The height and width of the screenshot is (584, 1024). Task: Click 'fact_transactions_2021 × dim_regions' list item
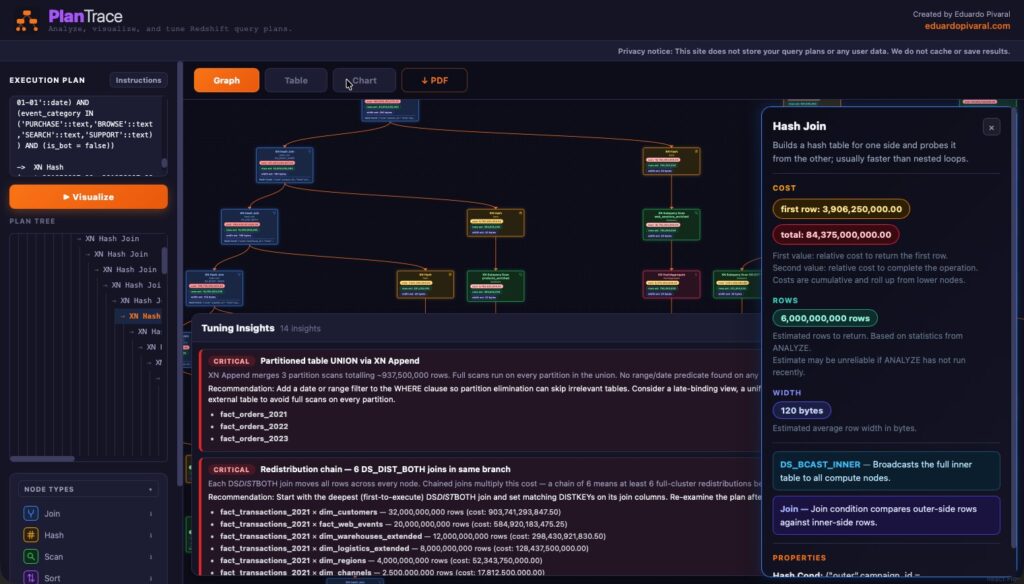[x=381, y=560]
